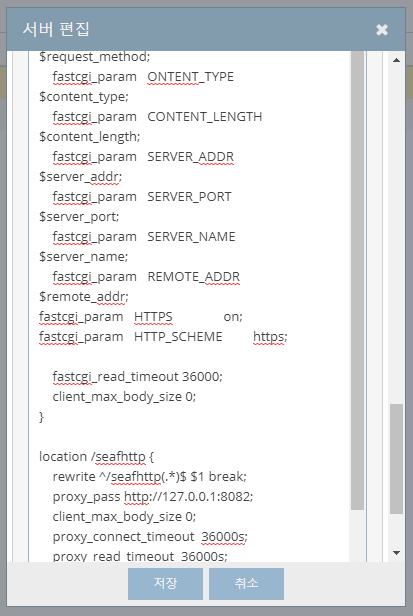413x616 pixels.
Task: Click the outer scrollbar down arrow
Action: 396,553
